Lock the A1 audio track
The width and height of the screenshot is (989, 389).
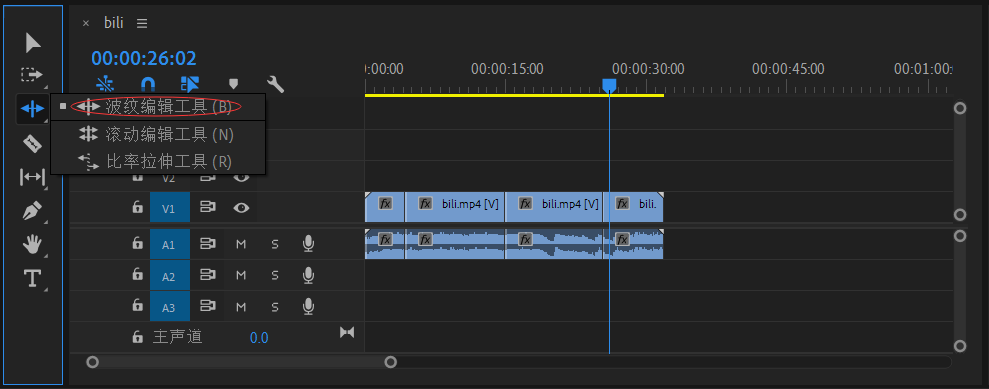pyautogui.click(x=137, y=243)
